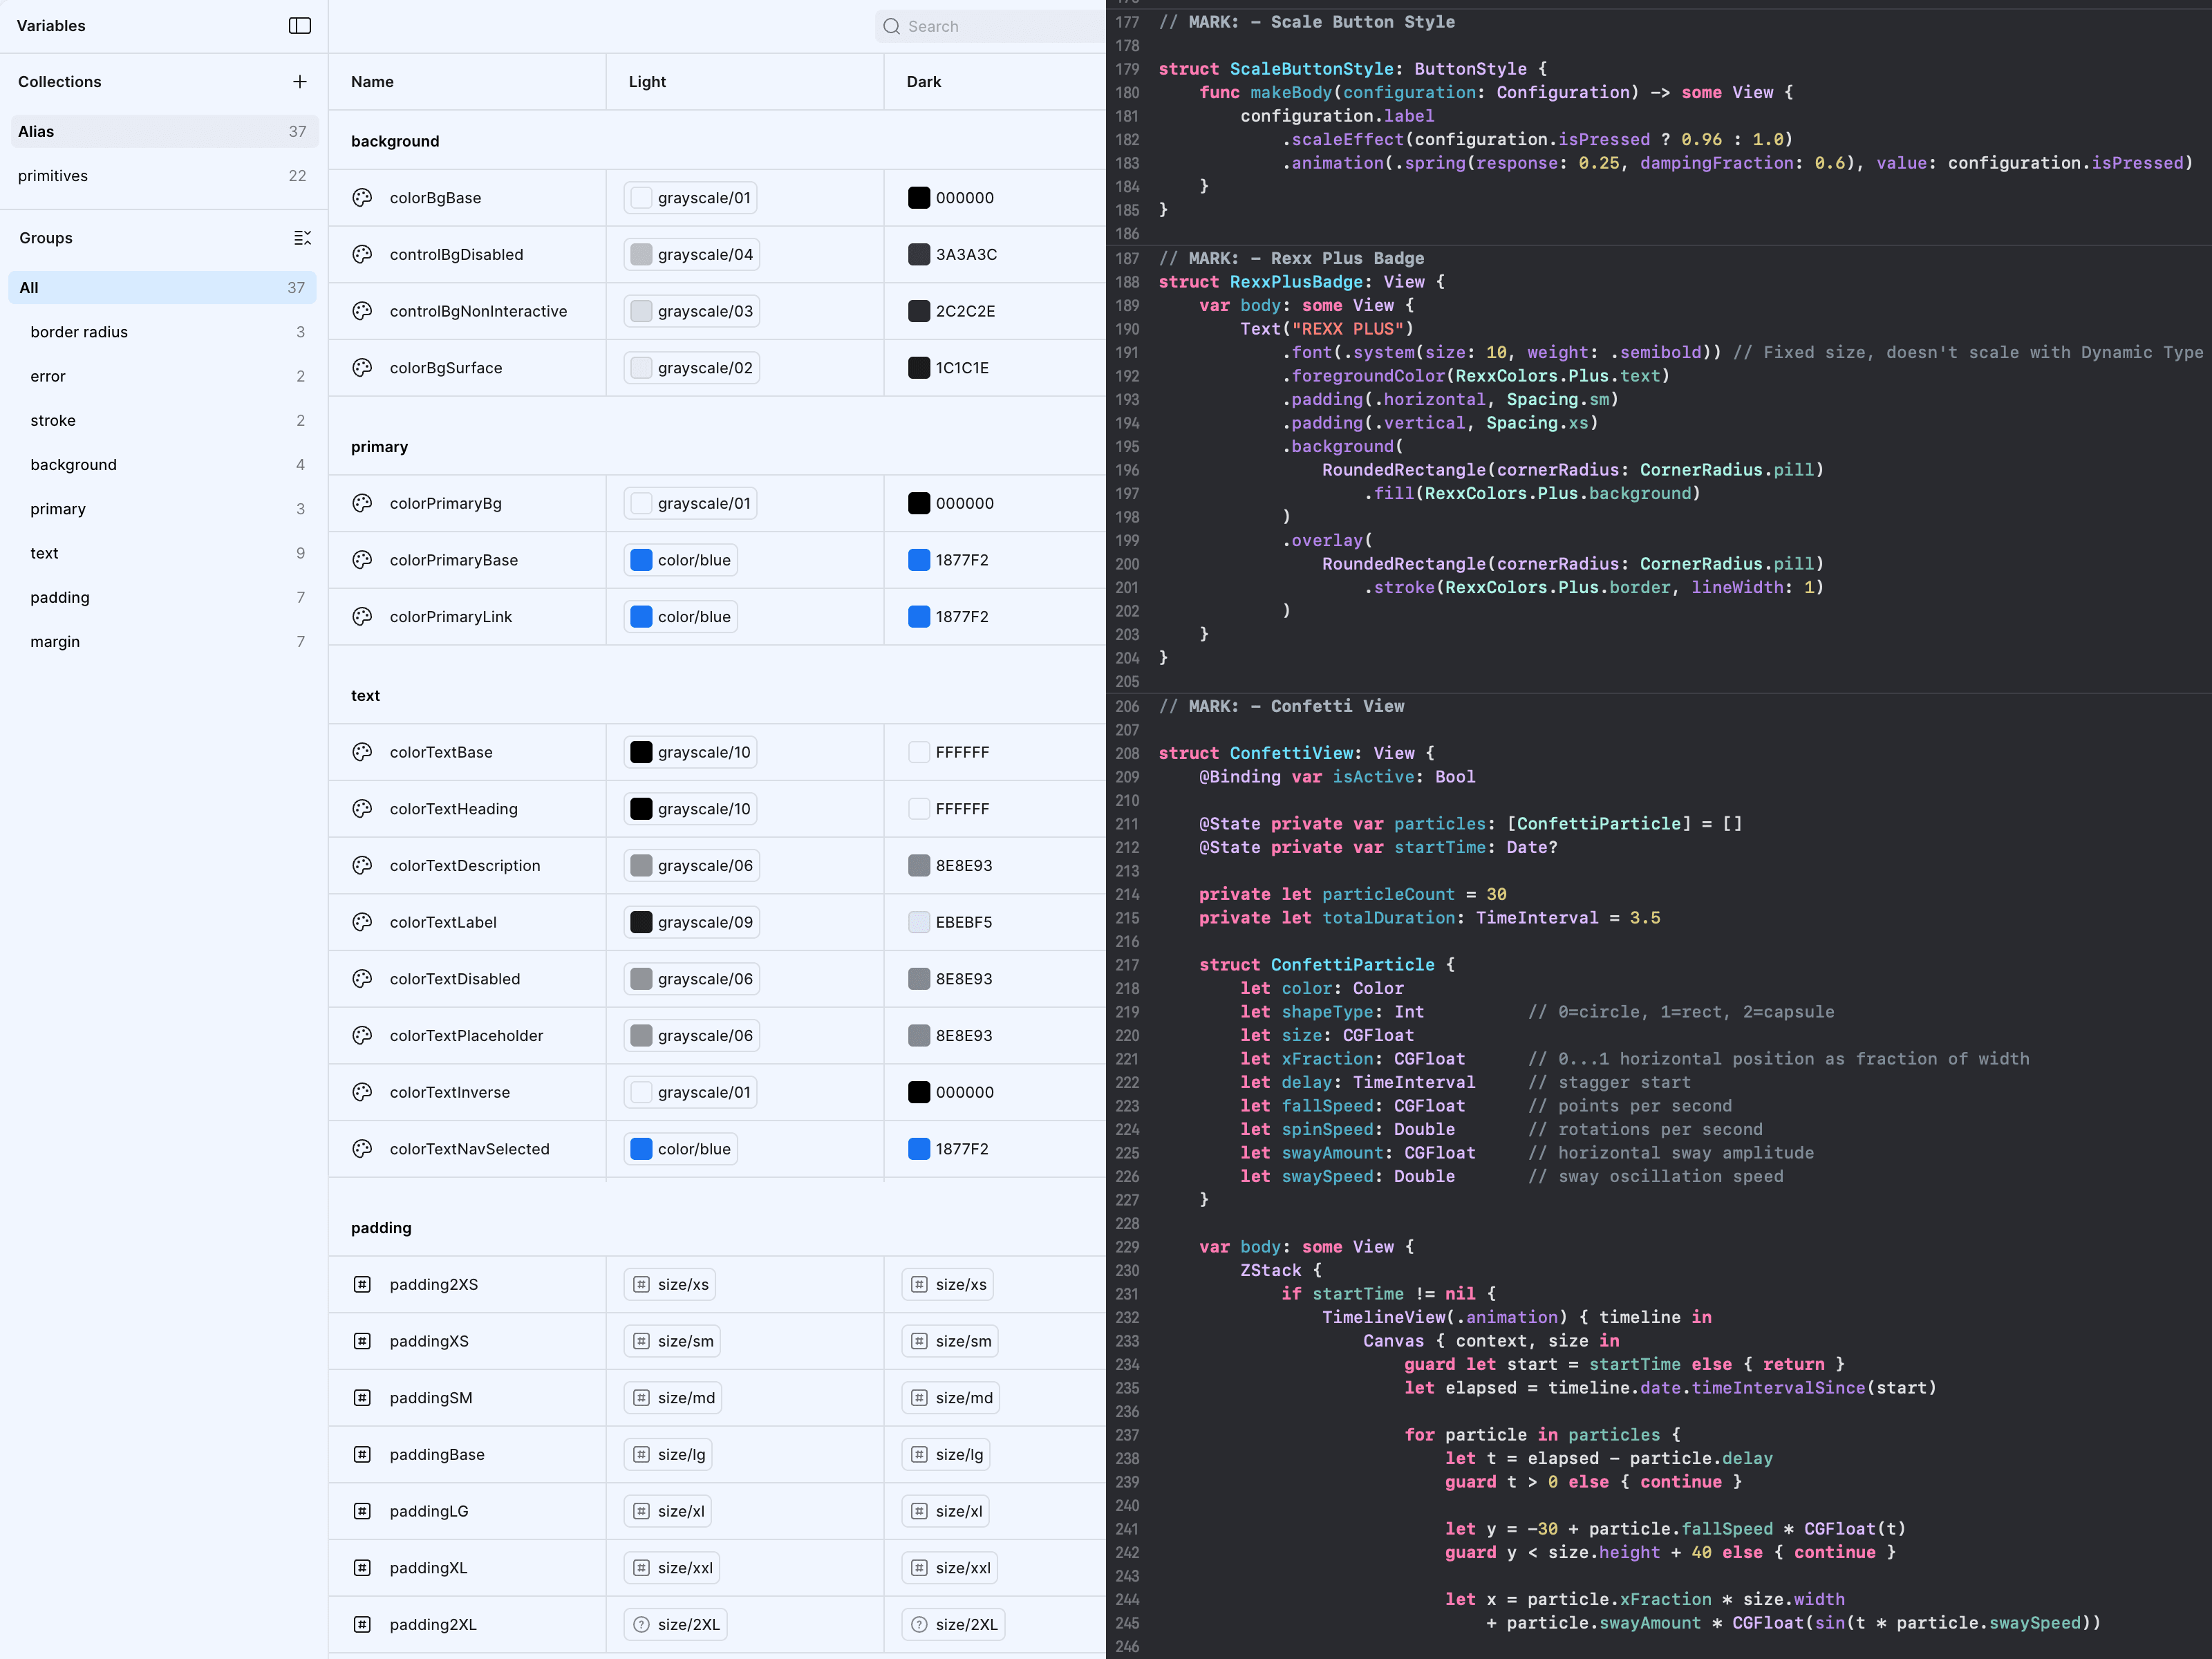This screenshot has width=2212, height=1659.
Task: Open the border radius group
Action: [80, 332]
